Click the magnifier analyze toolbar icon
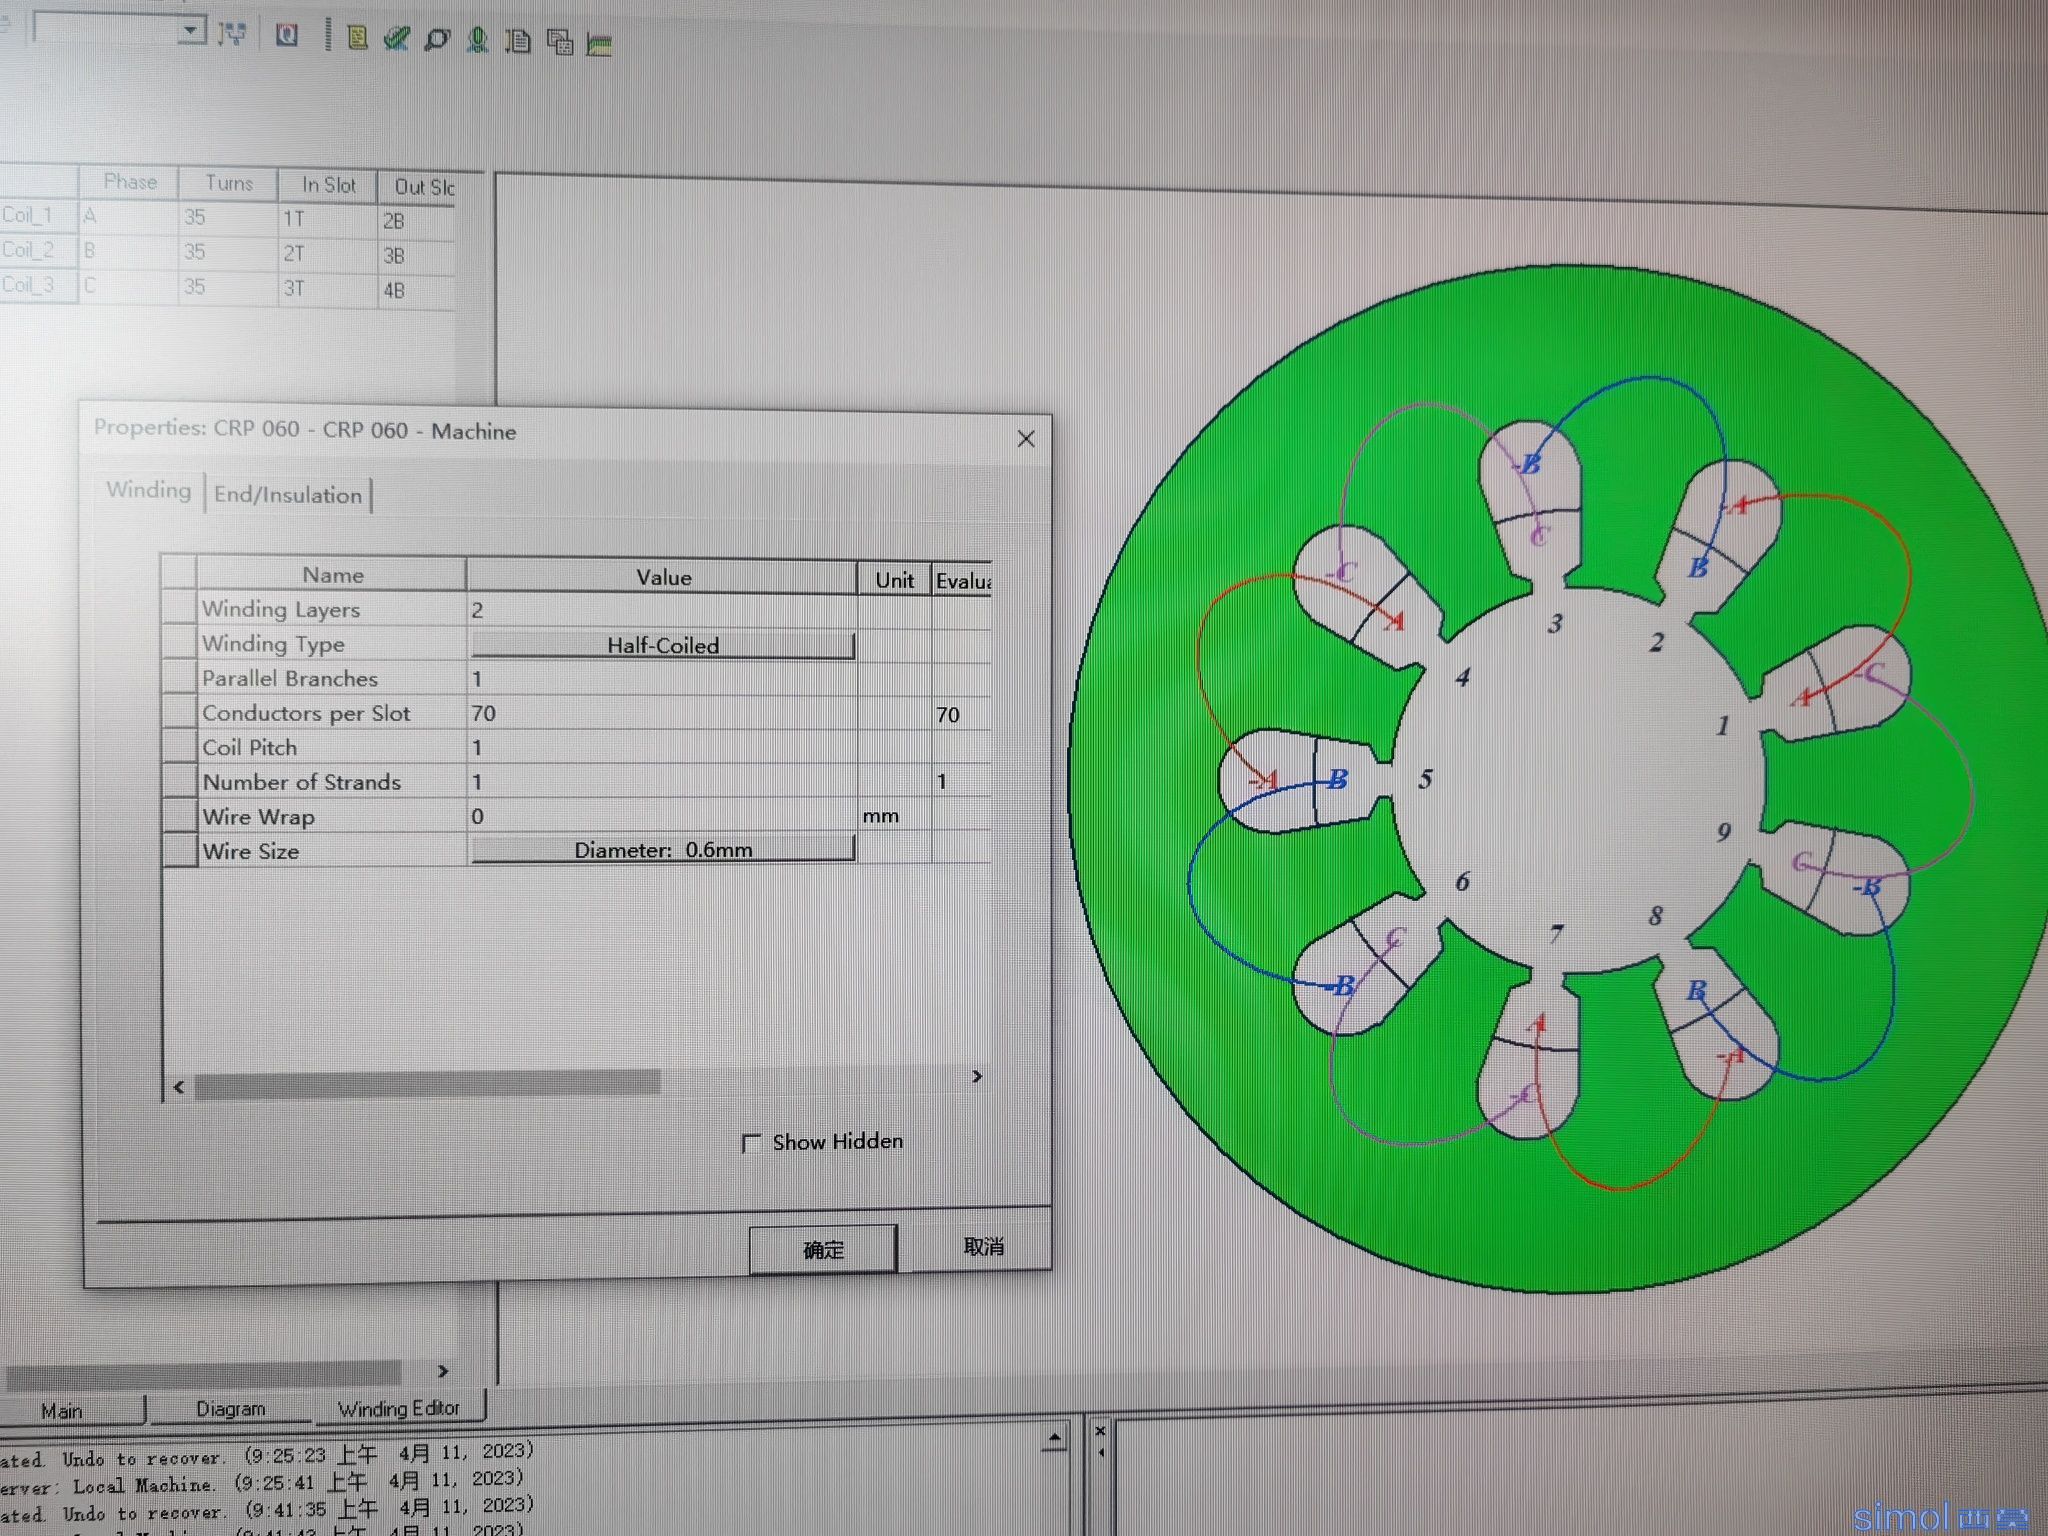The width and height of the screenshot is (2048, 1536). coord(436,40)
